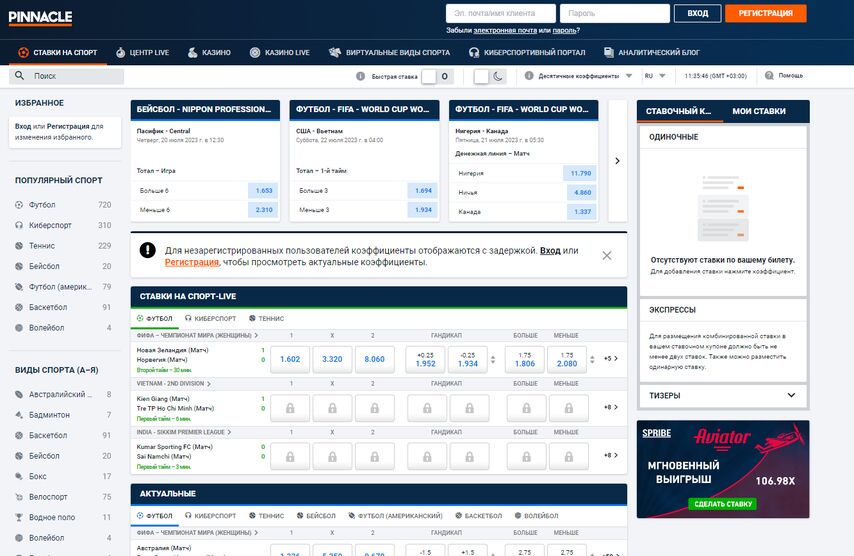Viewport: 854px width, 556px height.
Task: Click the tennis ball icon in sidebar
Action: coord(19,246)
